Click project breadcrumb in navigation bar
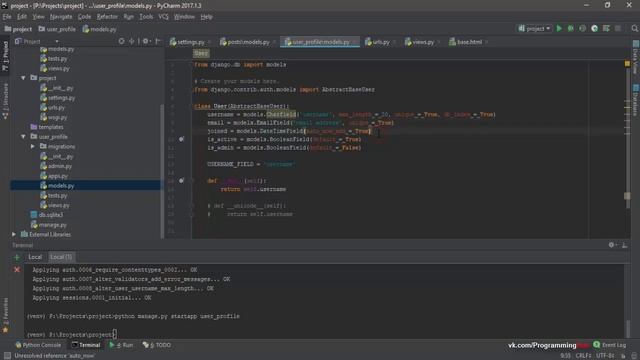The image size is (640, 360). [x=18, y=29]
